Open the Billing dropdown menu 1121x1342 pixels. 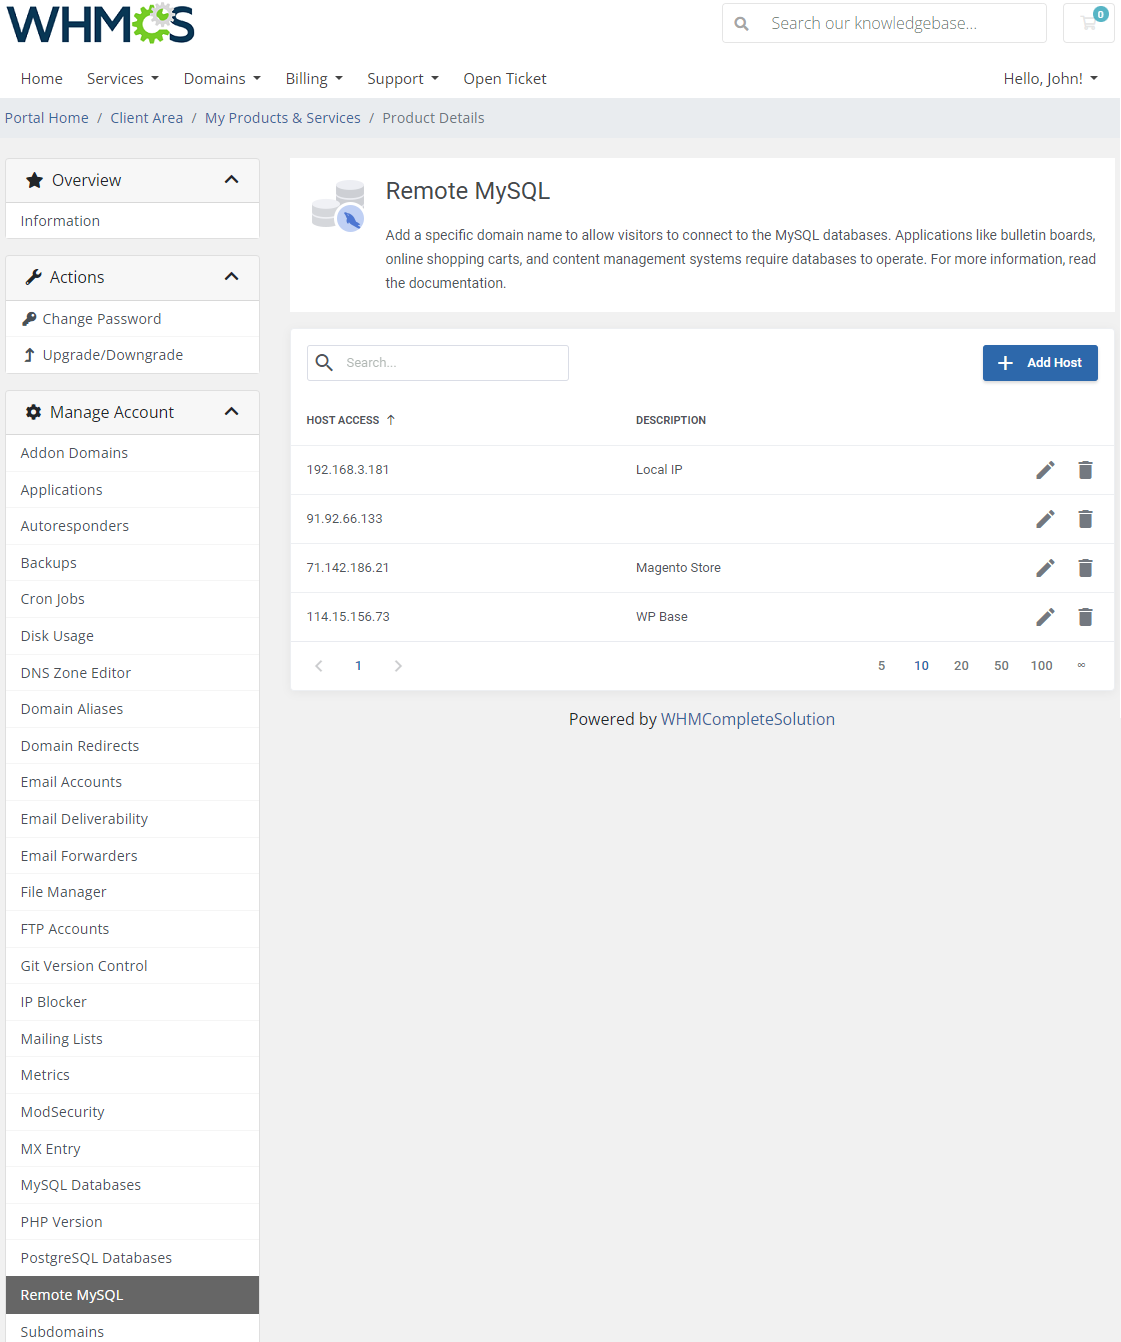point(314,79)
